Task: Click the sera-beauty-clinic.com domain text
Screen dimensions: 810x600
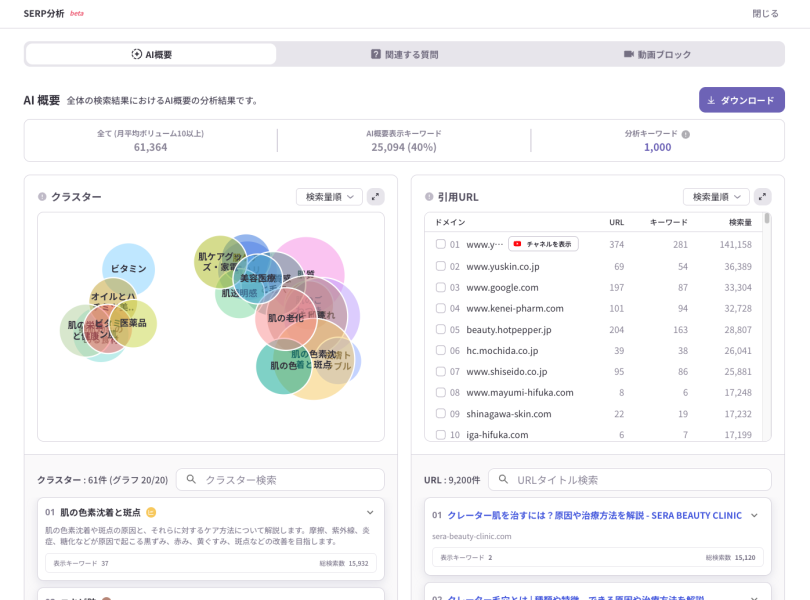Action: tap(472, 536)
